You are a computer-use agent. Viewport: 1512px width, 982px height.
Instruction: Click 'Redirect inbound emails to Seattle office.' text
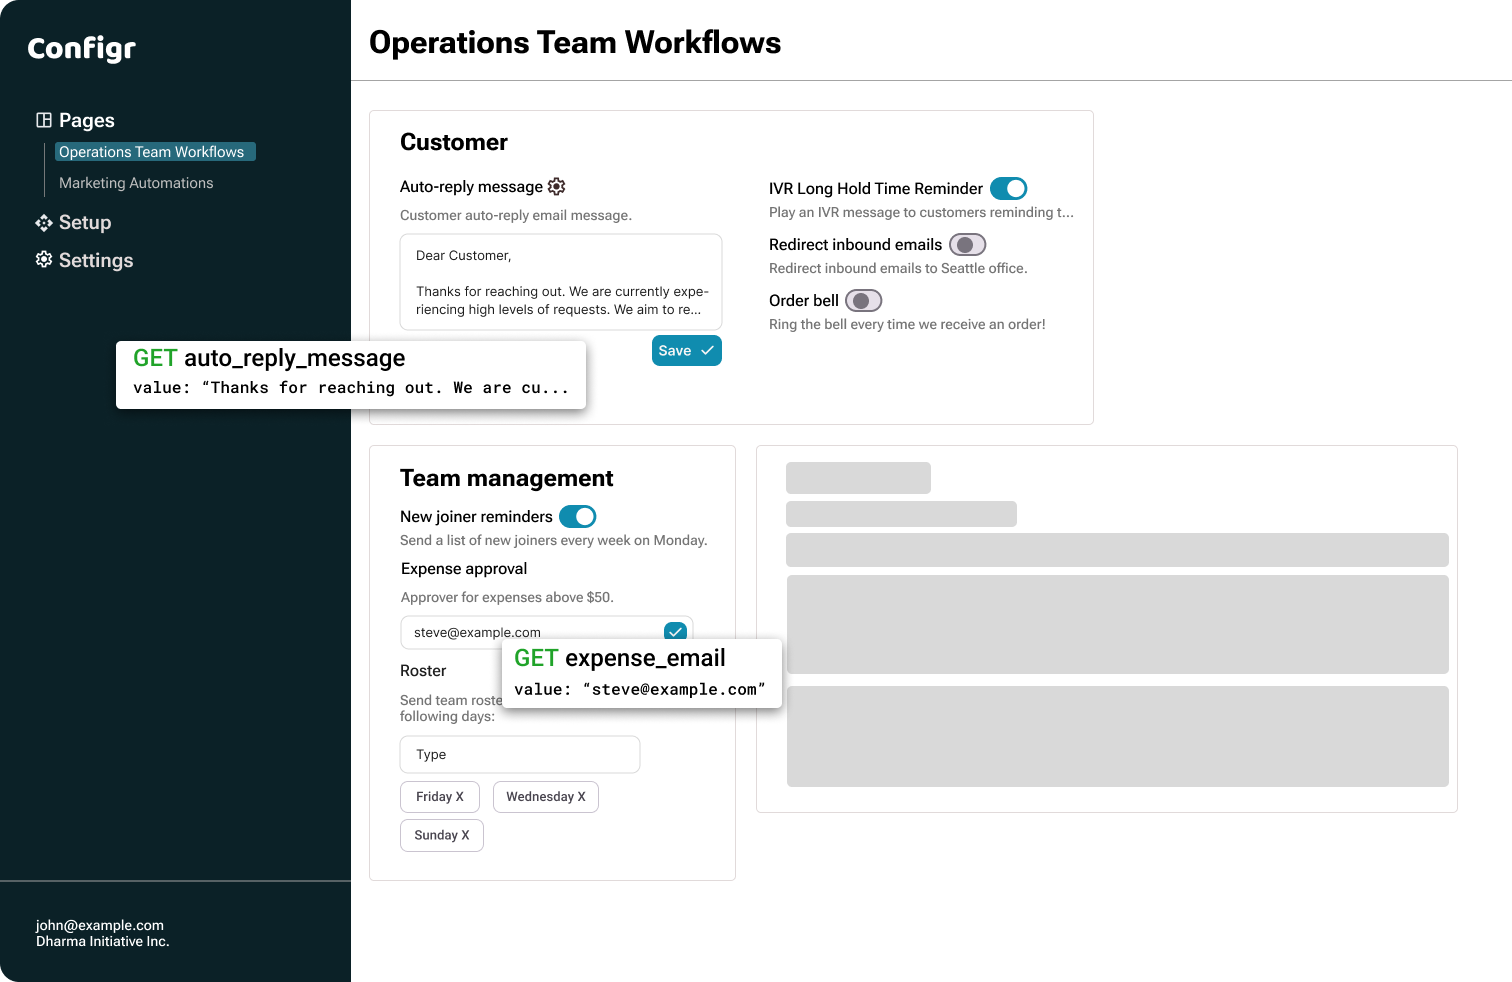pyautogui.click(x=898, y=268)
